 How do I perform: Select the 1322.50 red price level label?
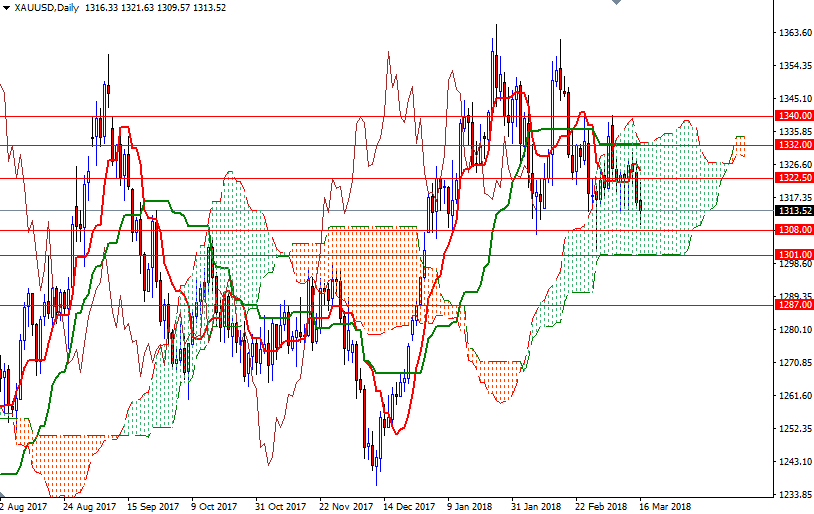tap(794, 178)
